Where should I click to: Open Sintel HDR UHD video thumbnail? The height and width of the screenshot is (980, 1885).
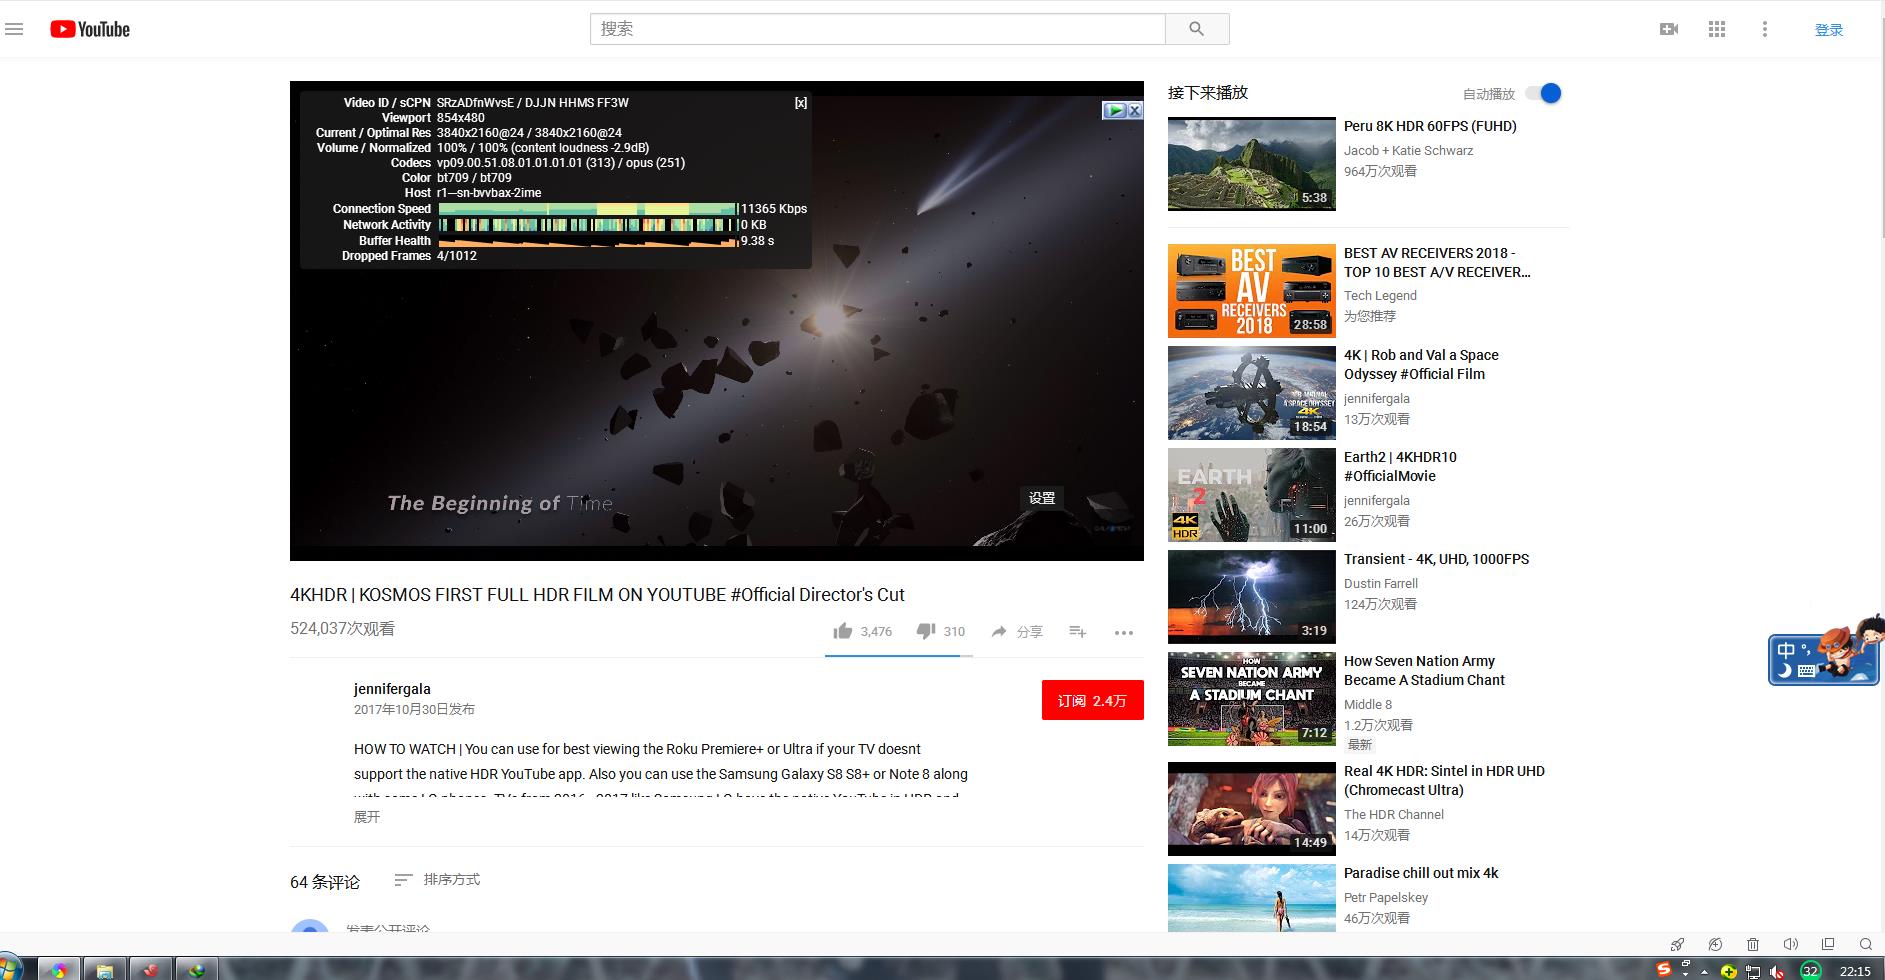point(1252,809)
